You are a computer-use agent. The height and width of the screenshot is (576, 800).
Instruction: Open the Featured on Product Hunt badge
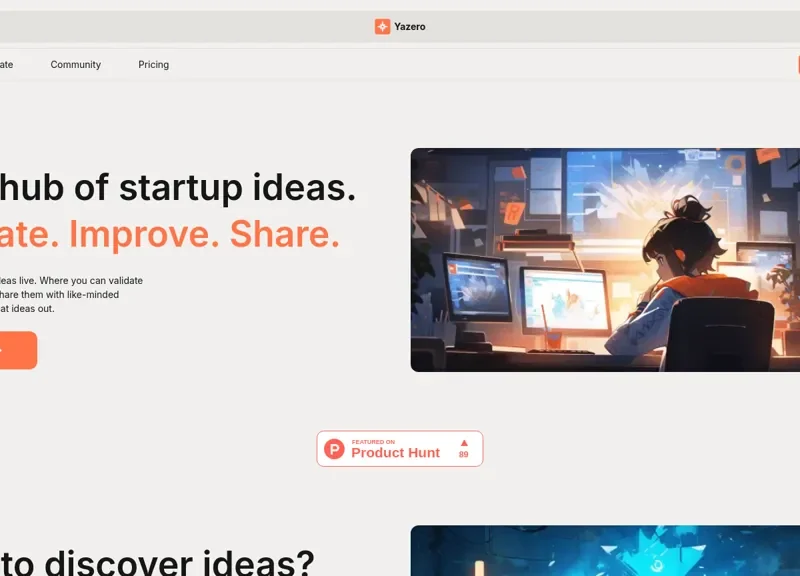[x=399, y=448]
